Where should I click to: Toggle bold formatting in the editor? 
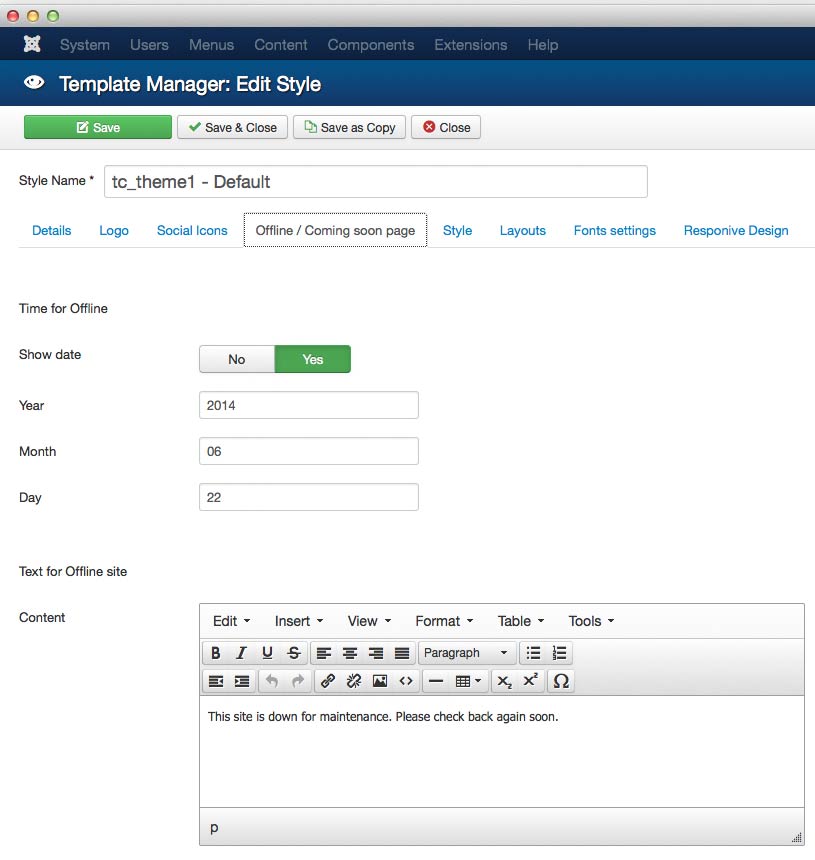[215, 653]
